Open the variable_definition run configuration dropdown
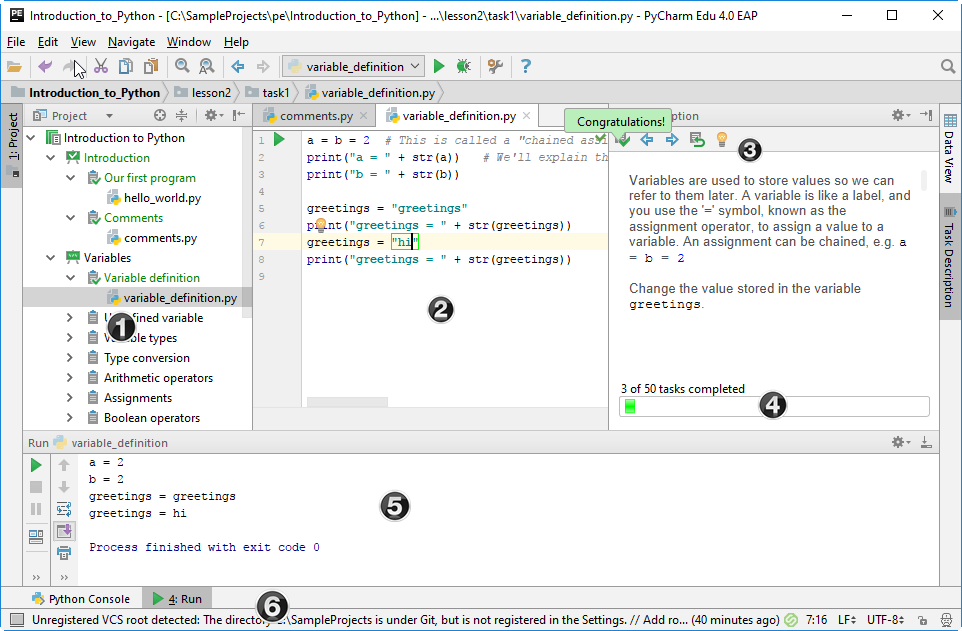The width and height of the screenshot is (962, 631). pyautogui.click(x=354, y=66)
